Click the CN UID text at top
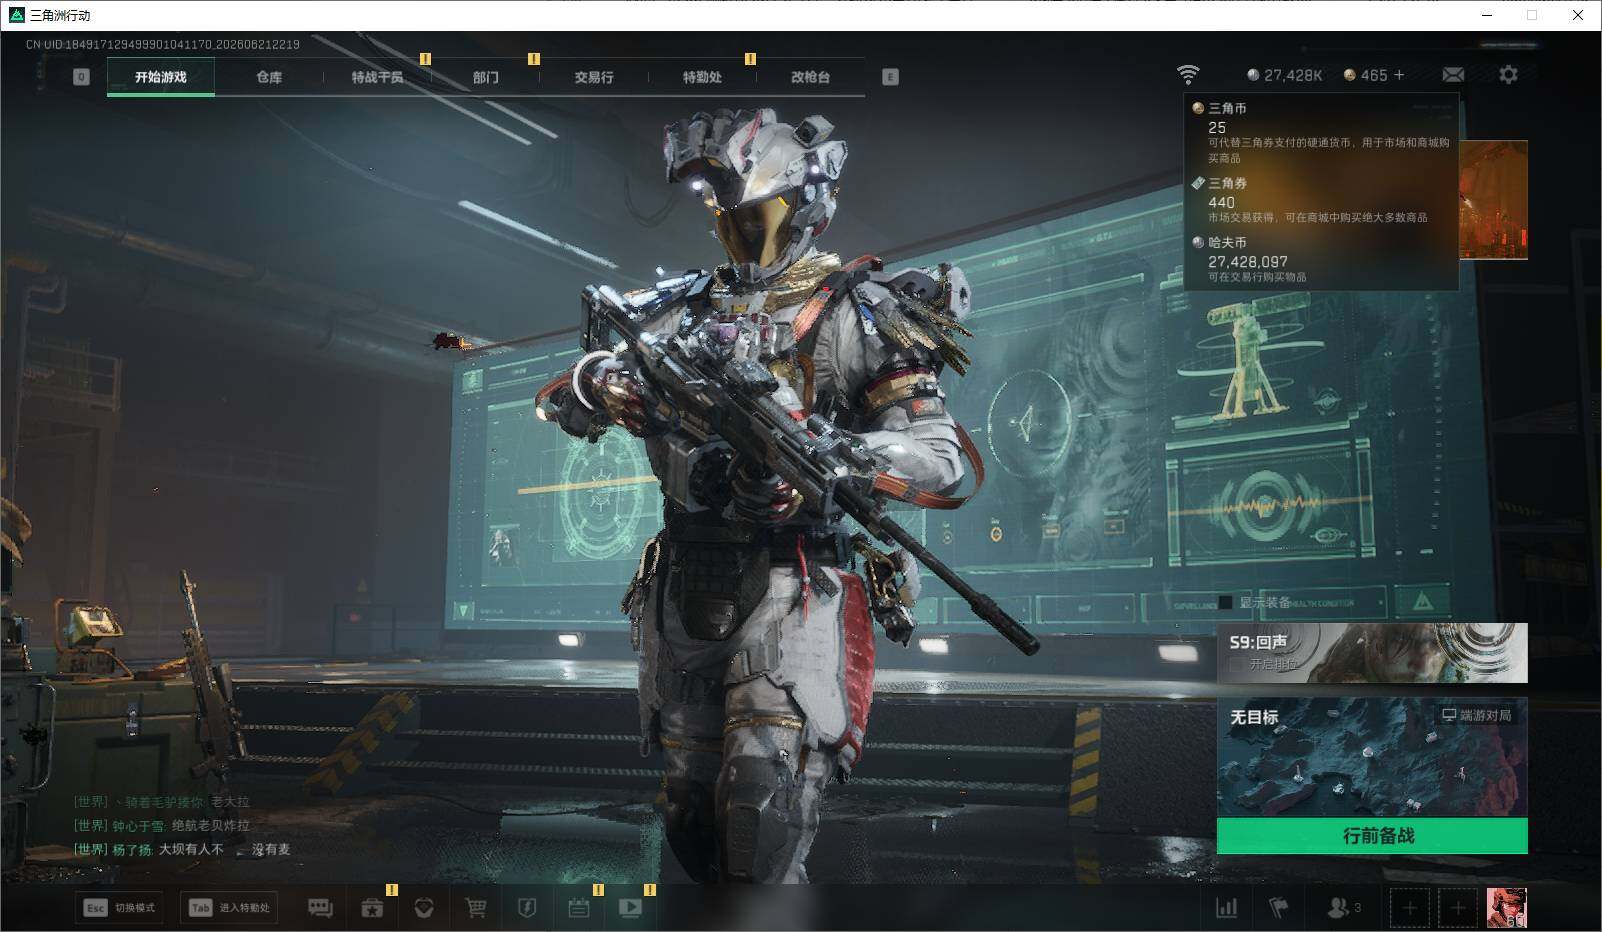 click(163, 44)
